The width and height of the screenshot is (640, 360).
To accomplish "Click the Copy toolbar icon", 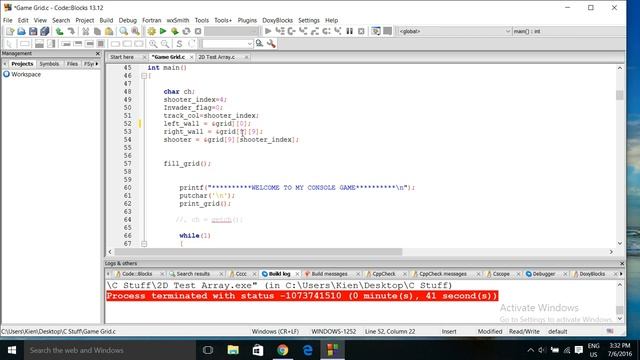I will coord(97,31).
